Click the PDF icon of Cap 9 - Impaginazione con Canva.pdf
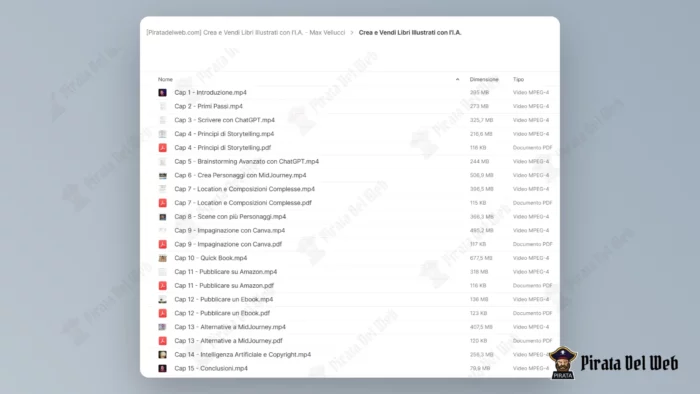 click(x=162, y=245)
